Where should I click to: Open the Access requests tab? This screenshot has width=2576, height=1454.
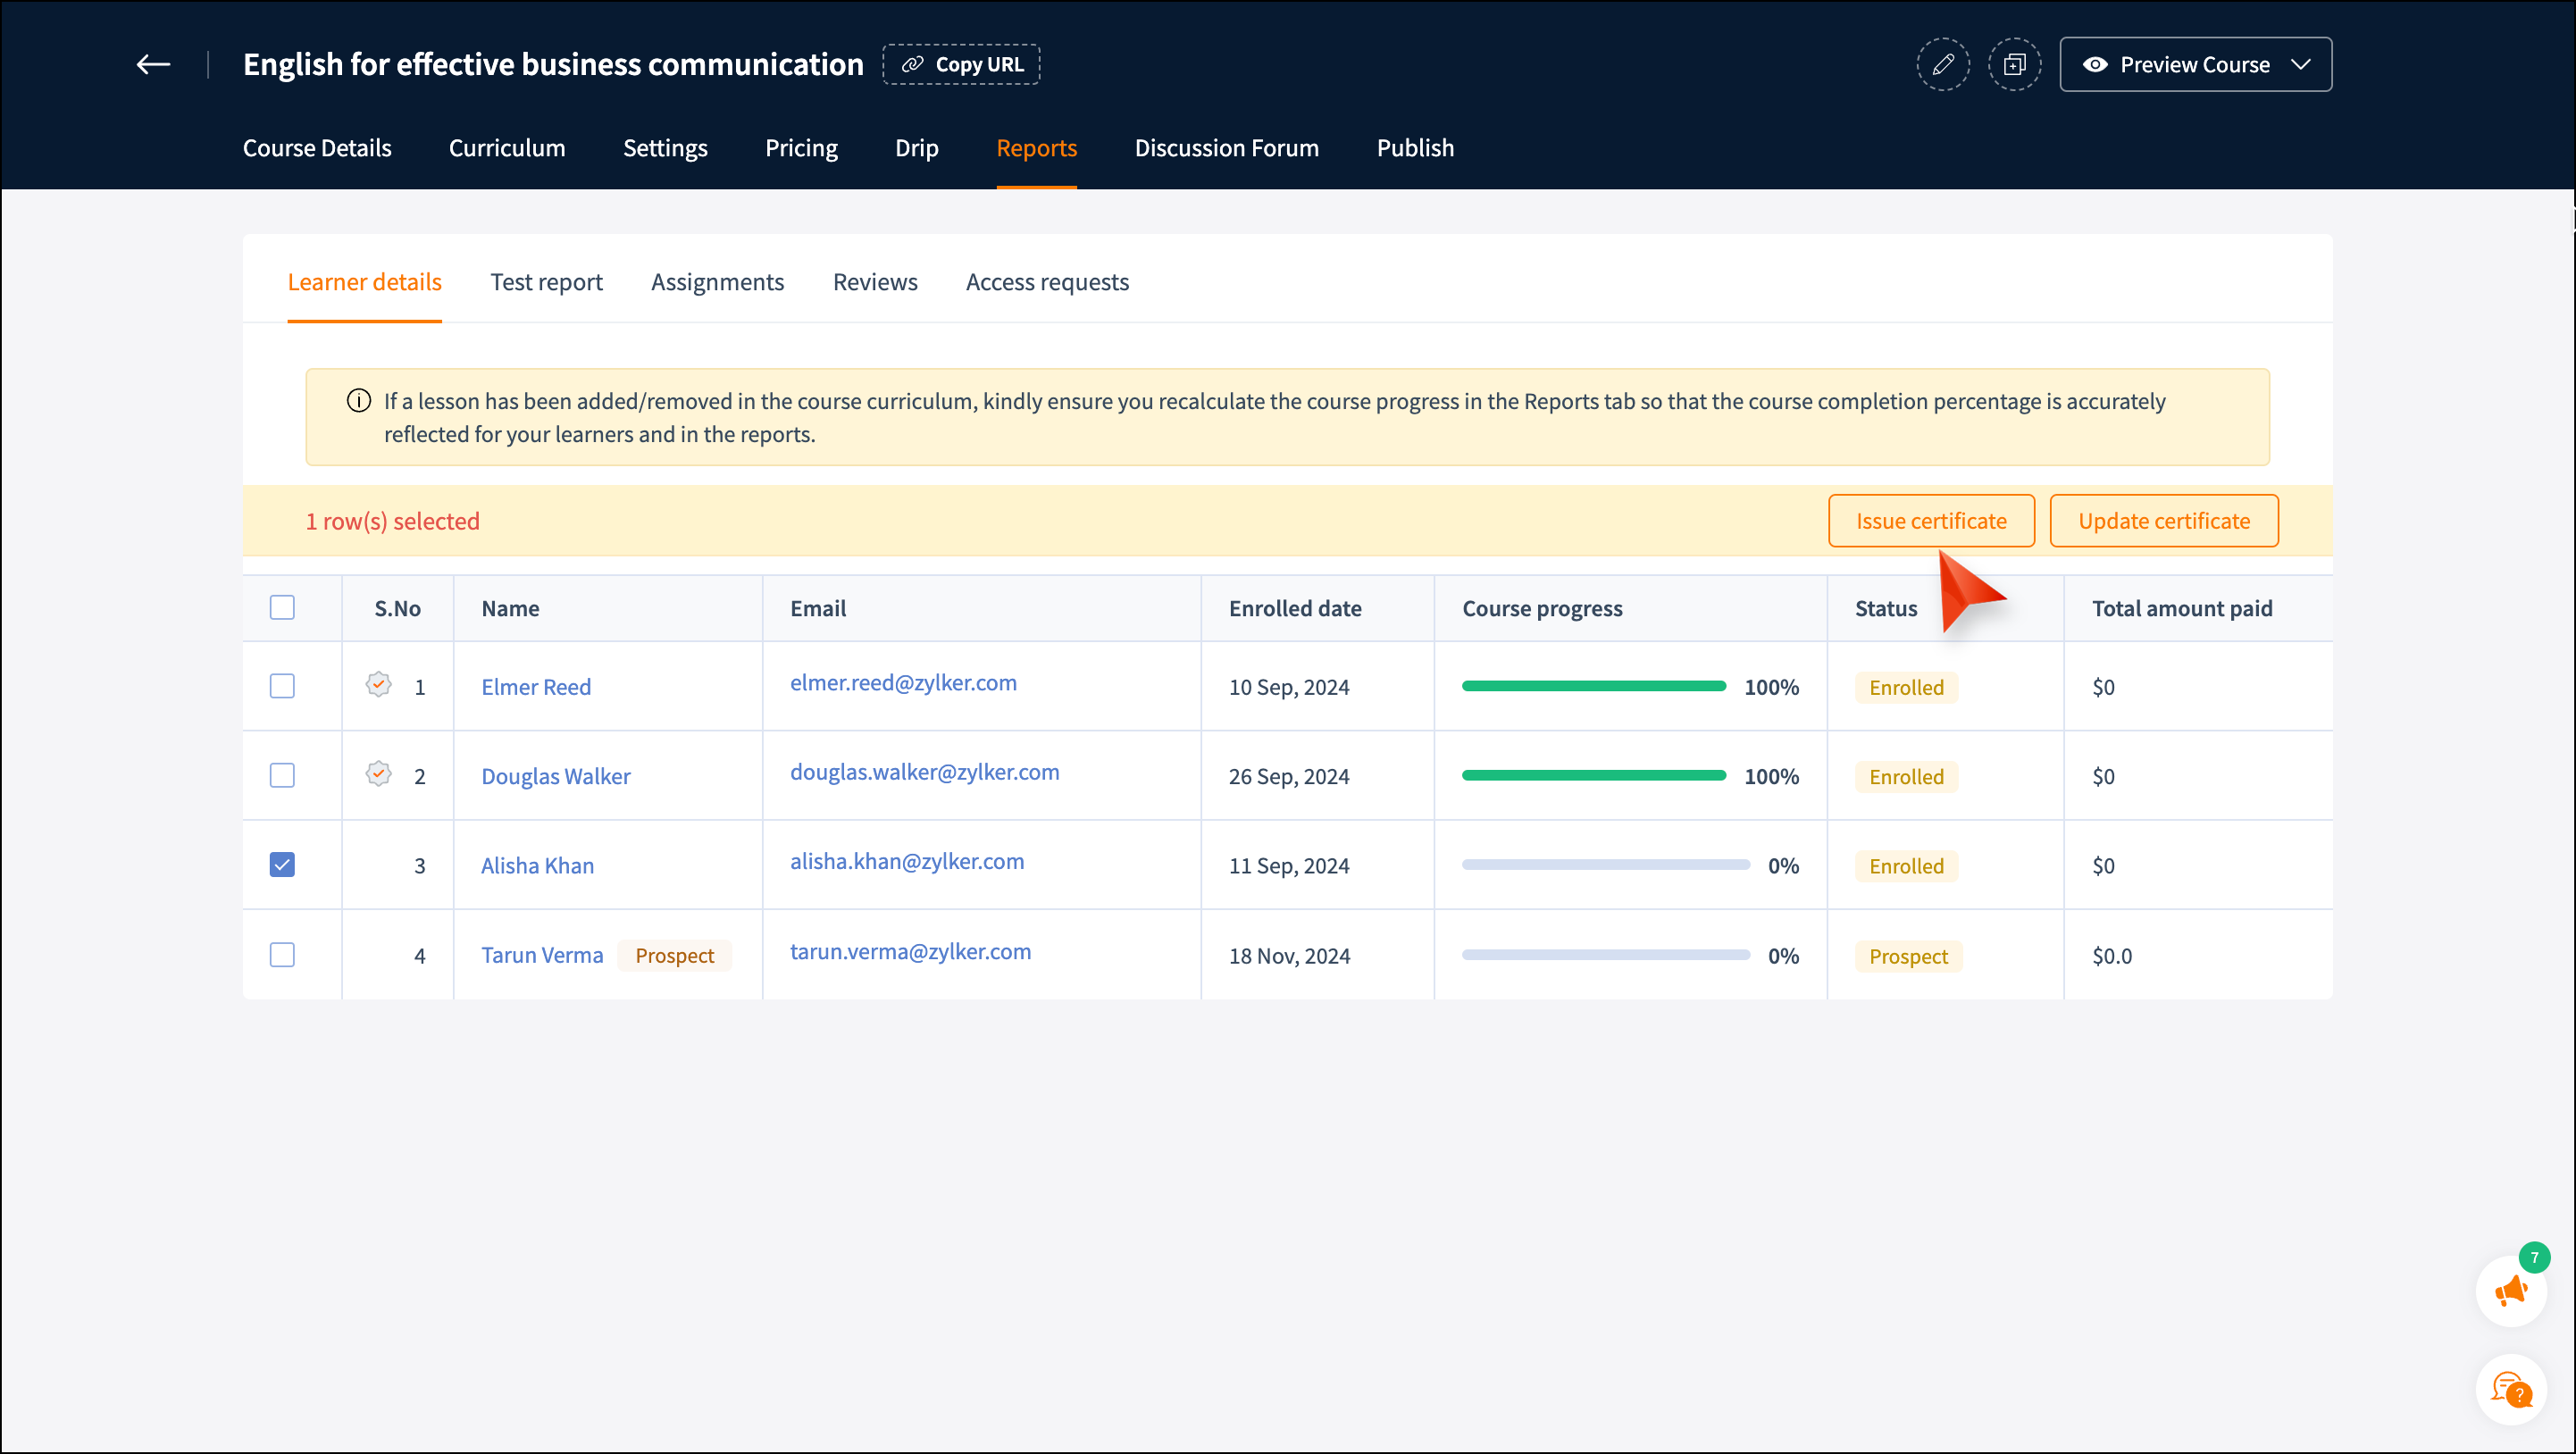[1046, 282]
